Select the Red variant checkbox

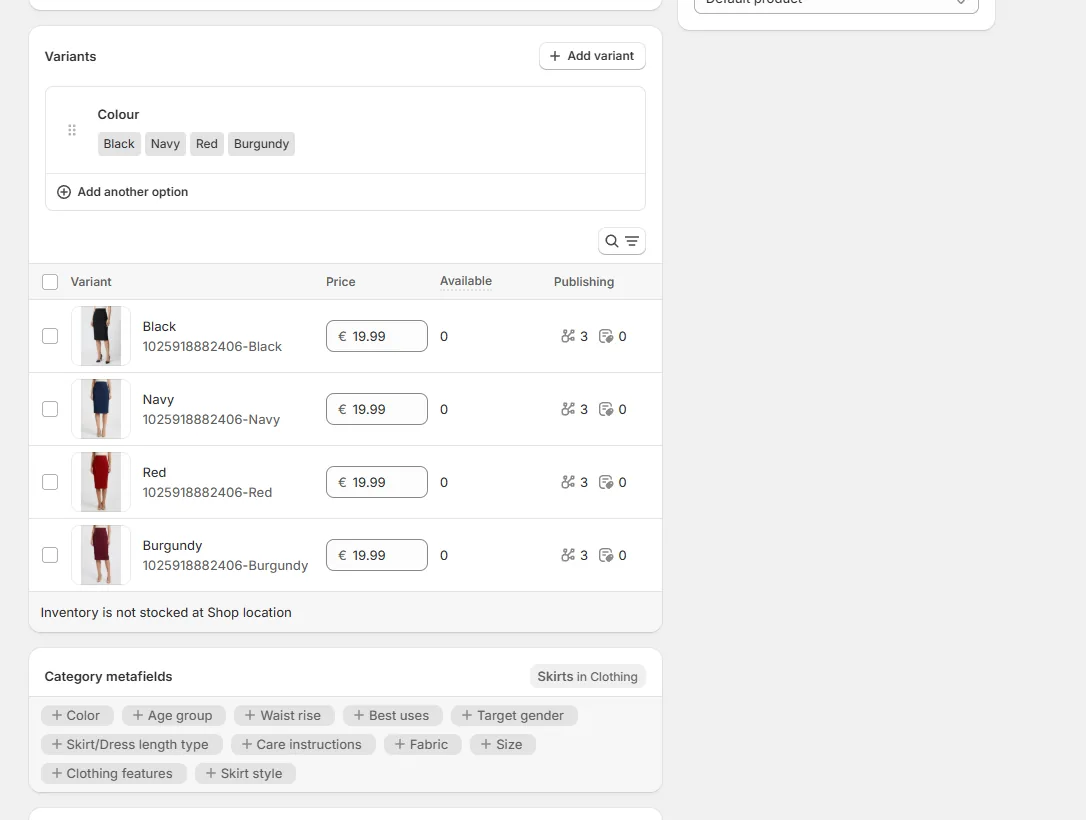point(50,482)
